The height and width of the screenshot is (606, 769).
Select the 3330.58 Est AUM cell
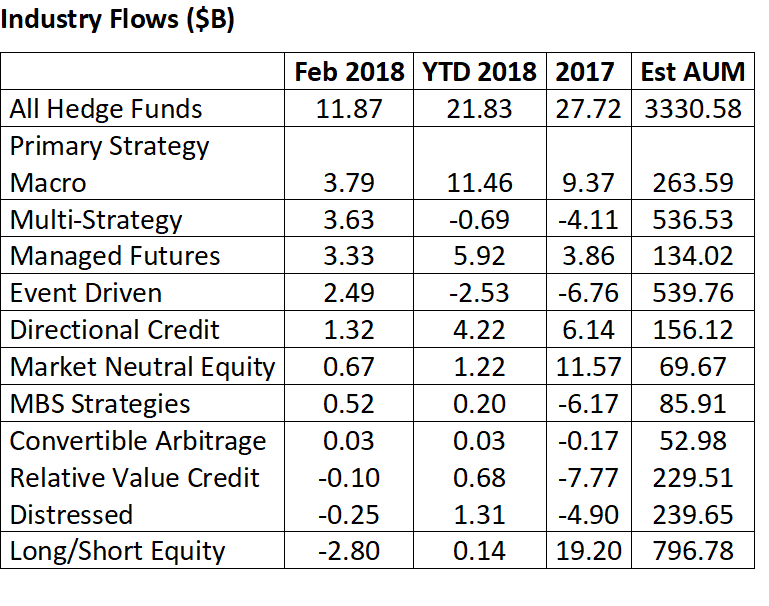click(693, 109)
